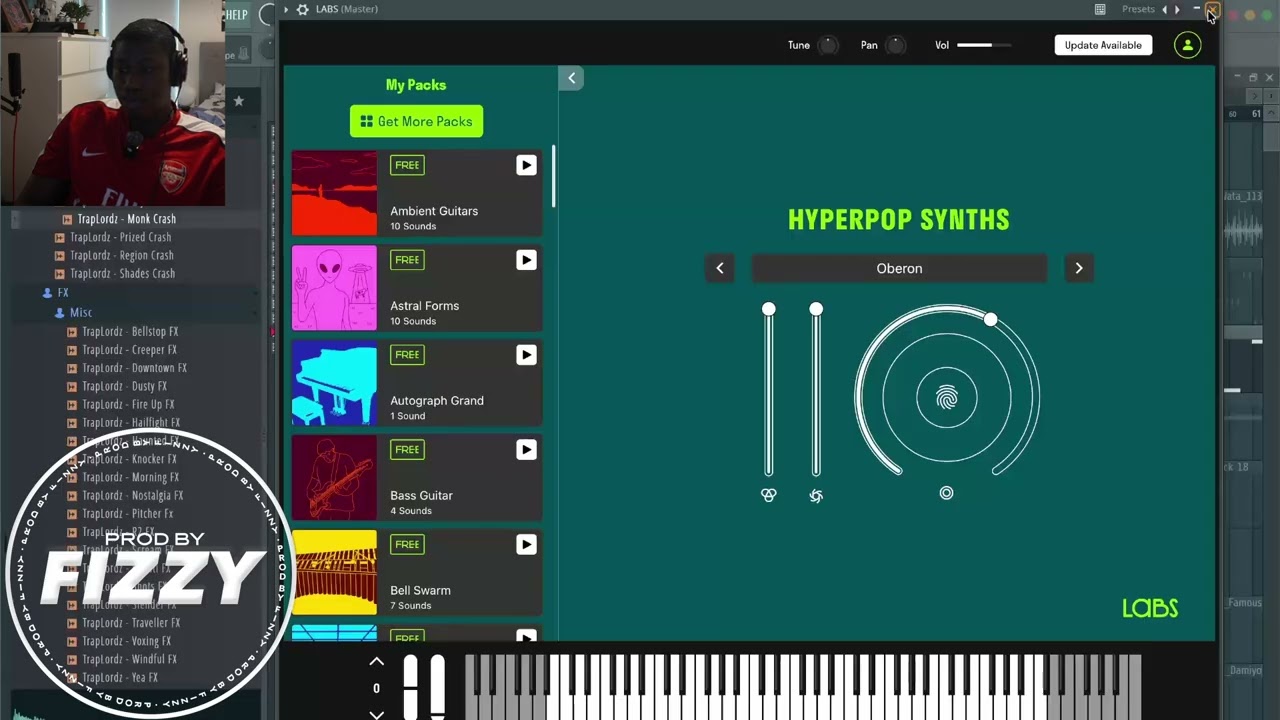
Task: Click the Update Available button
Action: coord(1103,45)
